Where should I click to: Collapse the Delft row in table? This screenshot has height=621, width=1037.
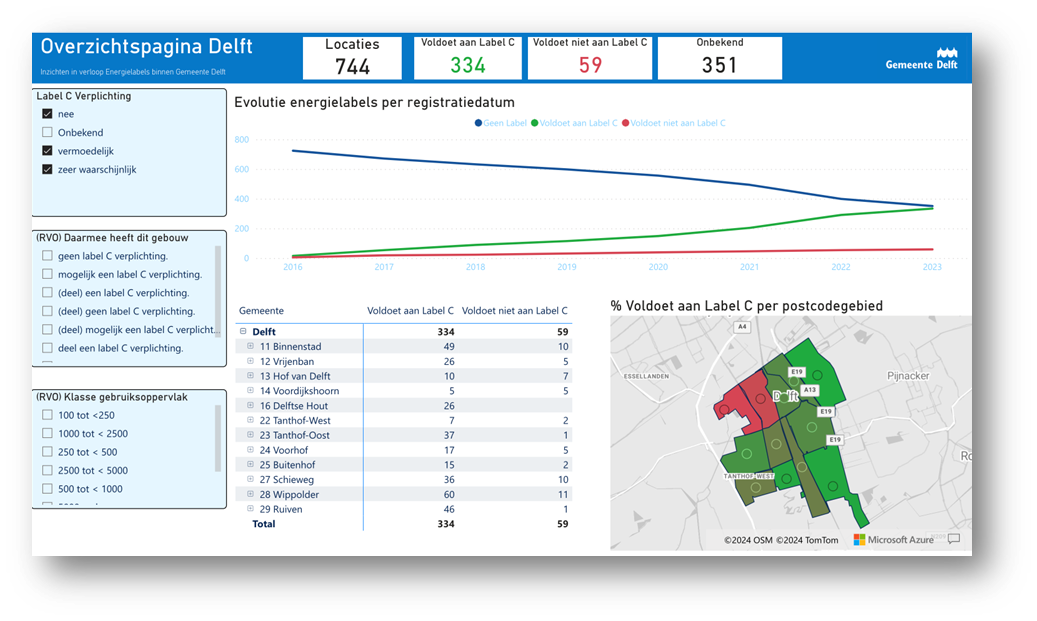[x=243, y=332]
